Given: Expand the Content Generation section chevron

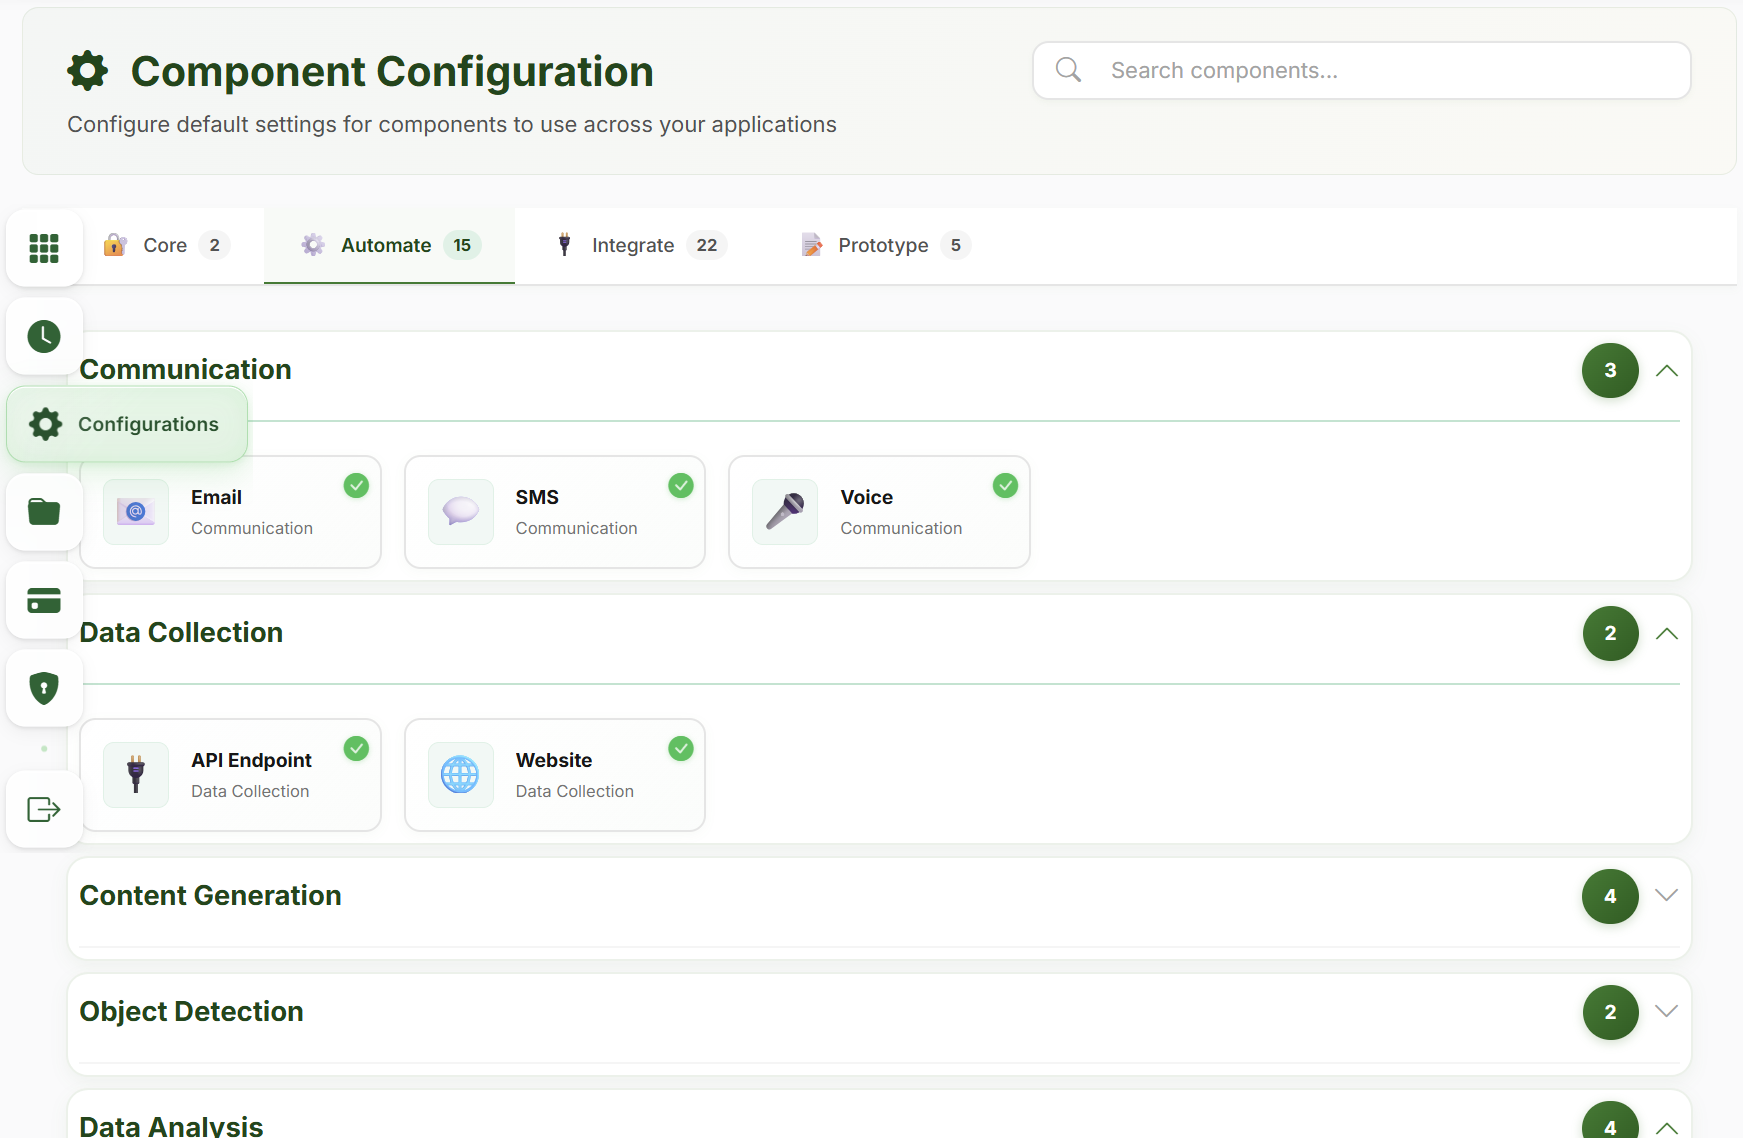Looking at the screenshot, I should coord(1666,896).
